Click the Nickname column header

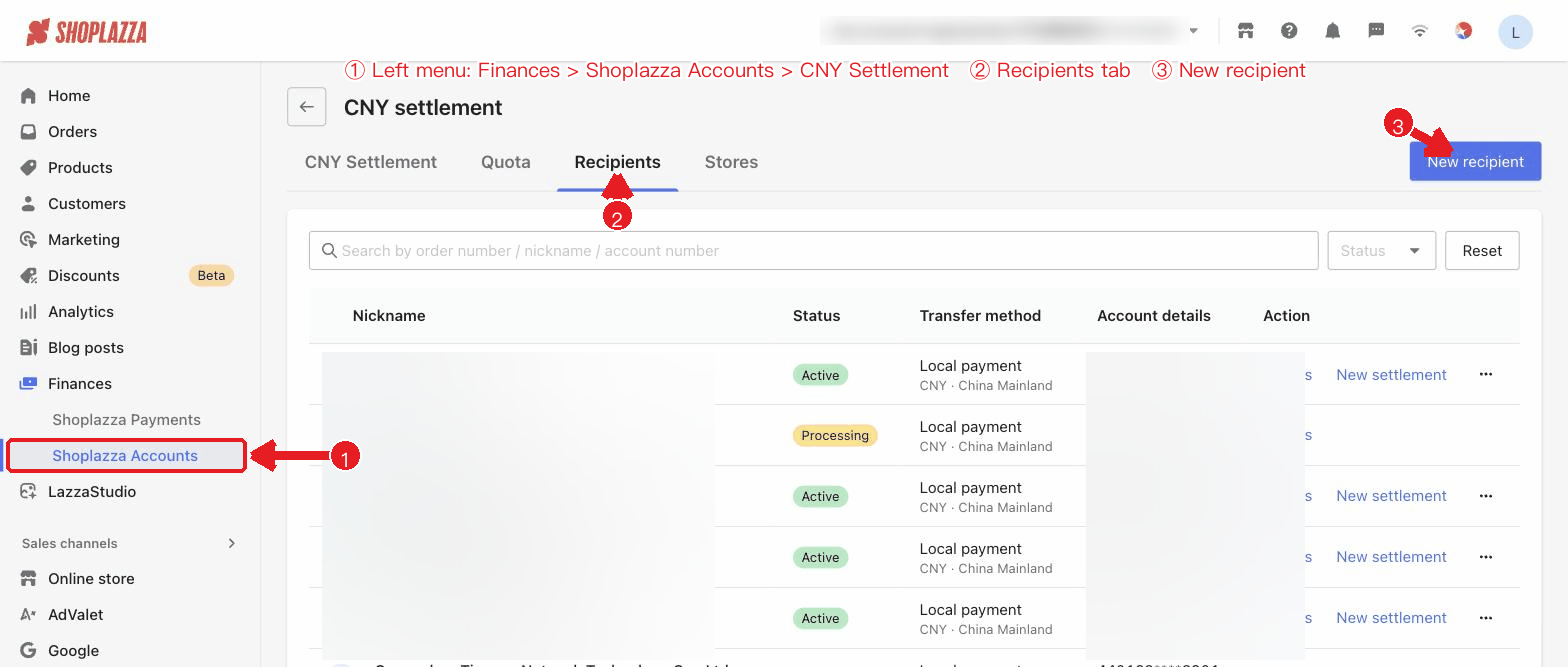click(389, 316)
